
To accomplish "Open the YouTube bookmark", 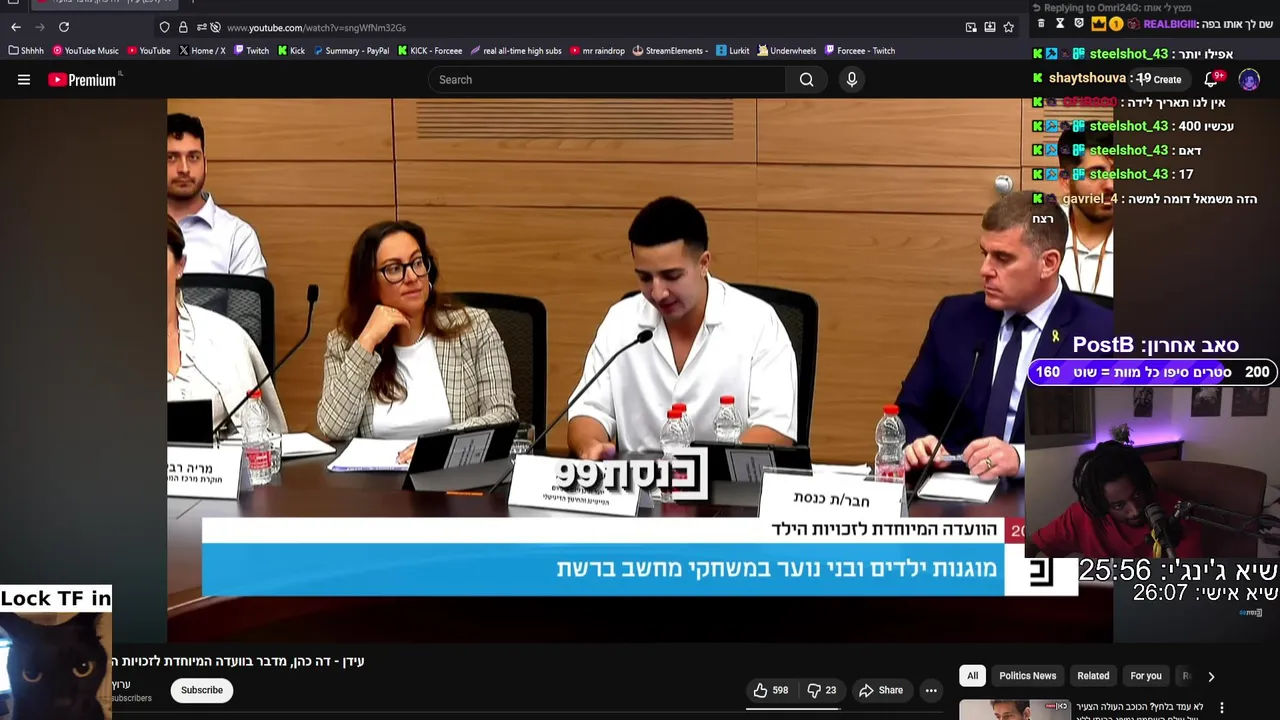I will (149, 51).
